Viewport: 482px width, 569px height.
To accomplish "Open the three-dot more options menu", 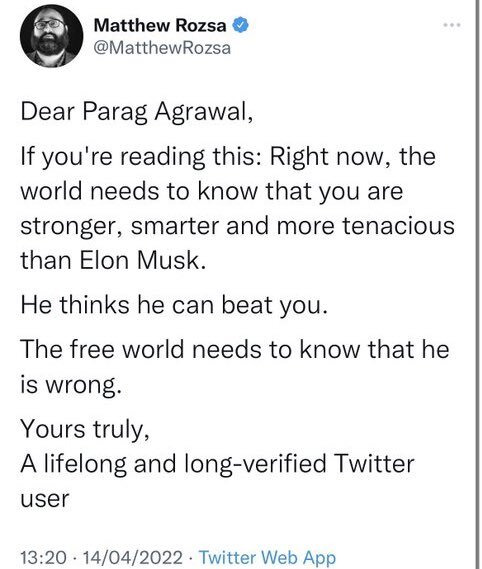I will coord(452,25).
